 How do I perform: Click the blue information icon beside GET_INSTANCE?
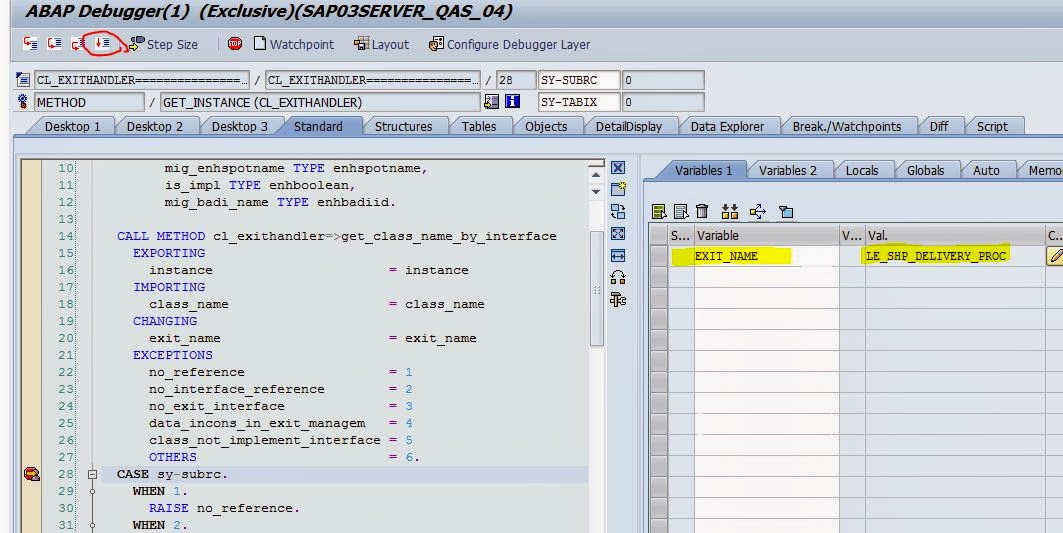[512, 102]
